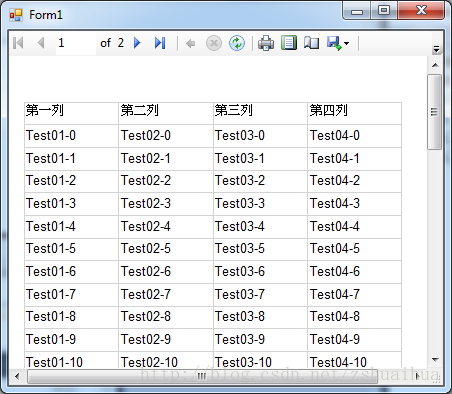The width and height of the screenshot is (452, 394).
Task: Maximize the Form1 window
Action: (383, 11)
